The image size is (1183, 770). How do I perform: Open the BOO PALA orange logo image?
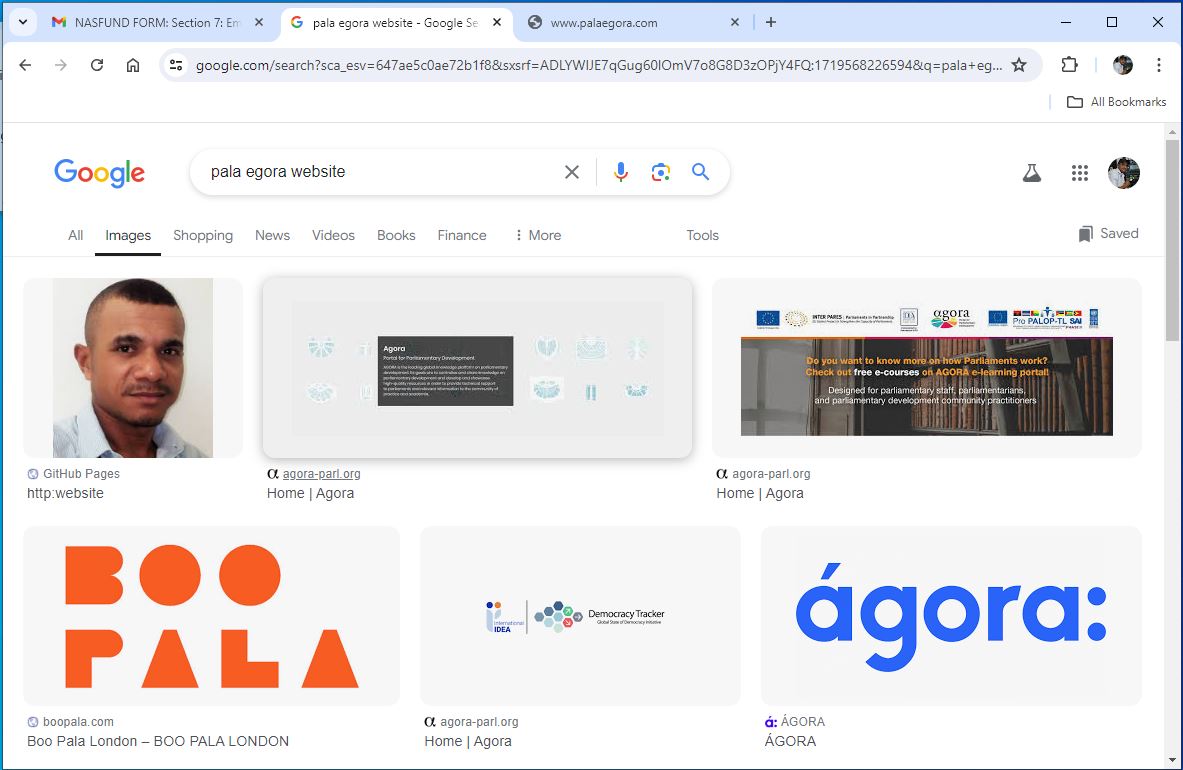click(x=211, y=615)
